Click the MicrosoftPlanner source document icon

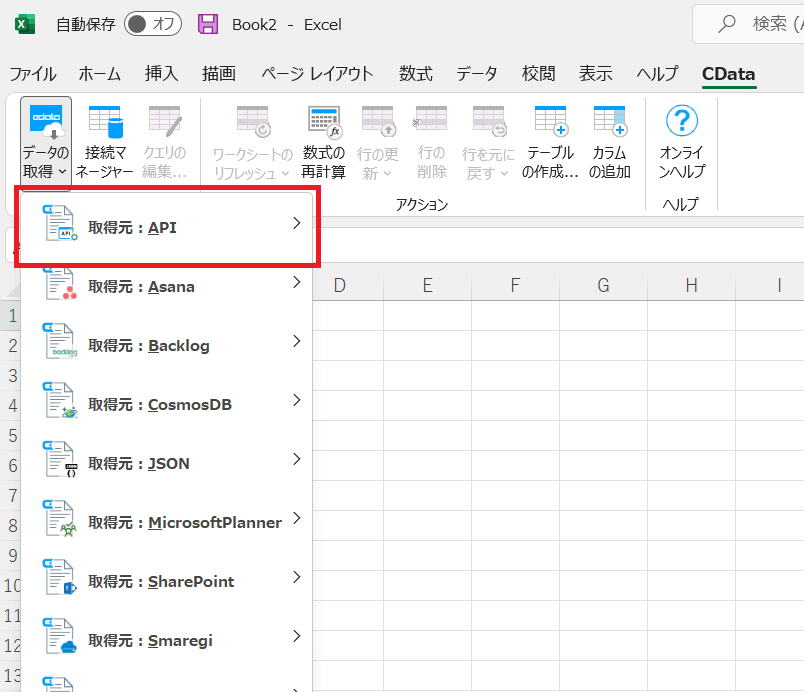[60, 518]
